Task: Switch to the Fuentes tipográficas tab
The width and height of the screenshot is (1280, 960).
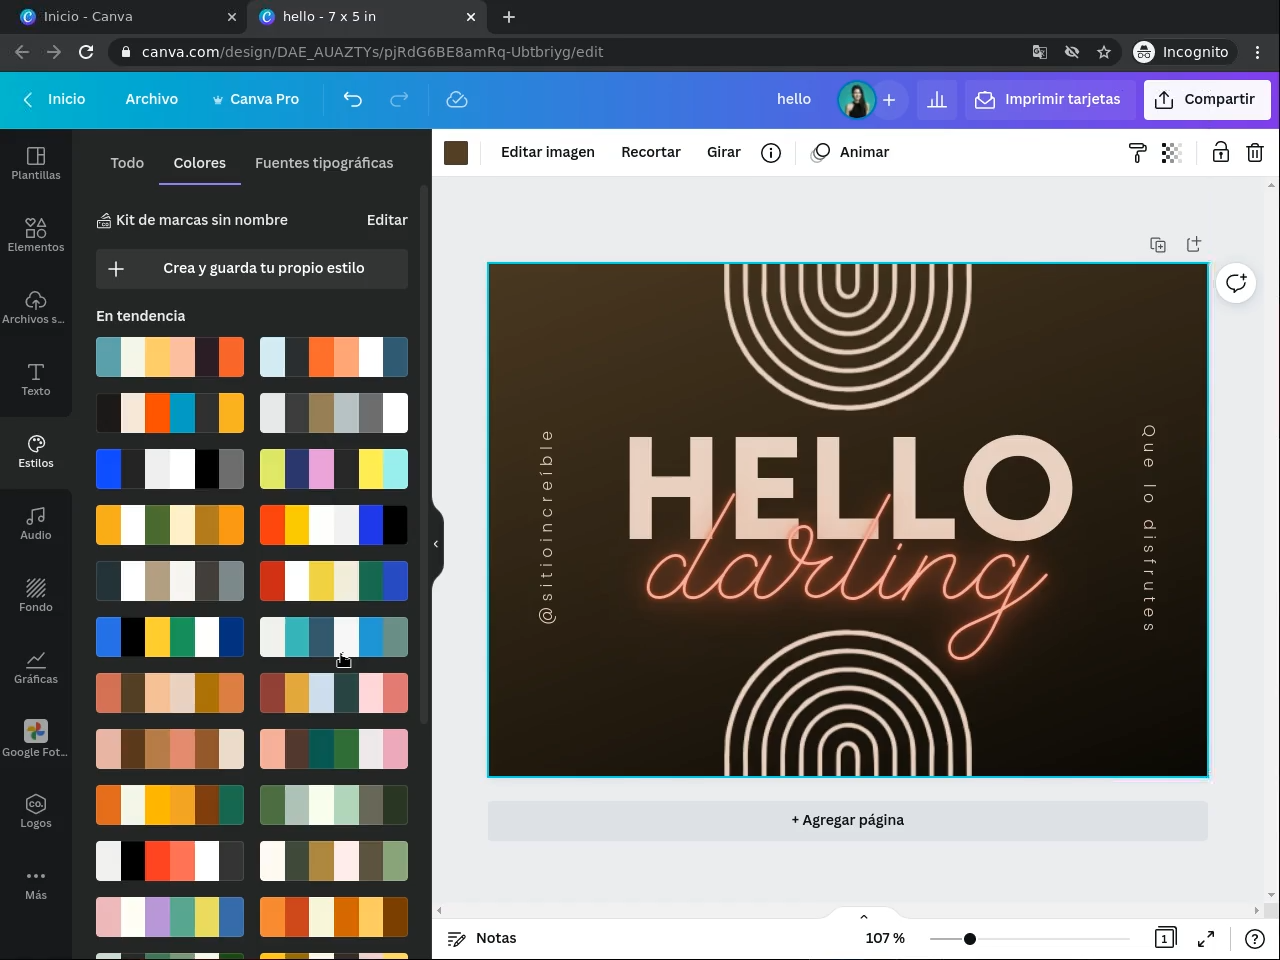Action: (x=324, y=163)
